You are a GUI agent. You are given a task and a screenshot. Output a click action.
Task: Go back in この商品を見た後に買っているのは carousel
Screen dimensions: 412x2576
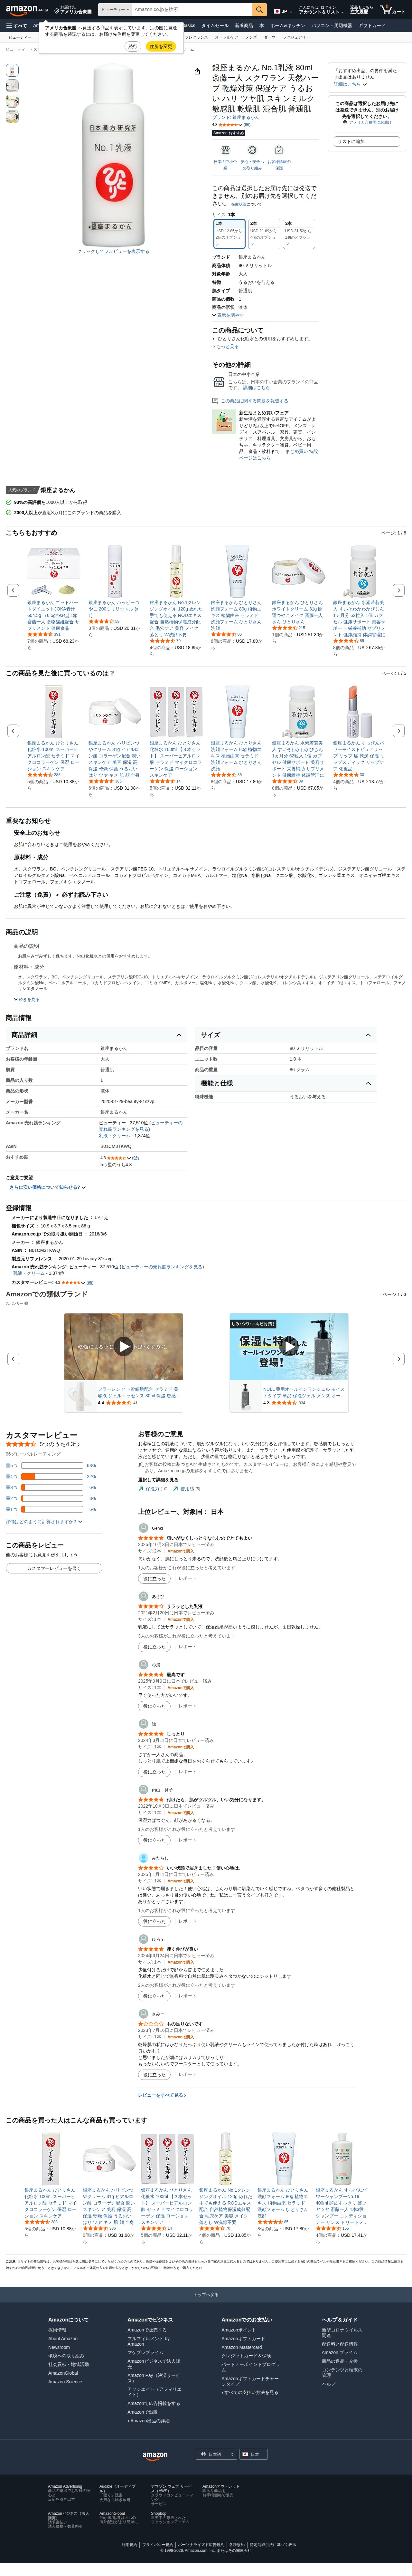click(13, 731)
